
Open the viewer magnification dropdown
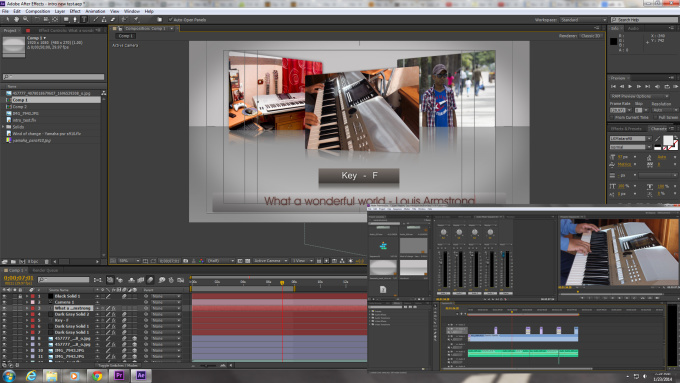[x=129, y=261]
